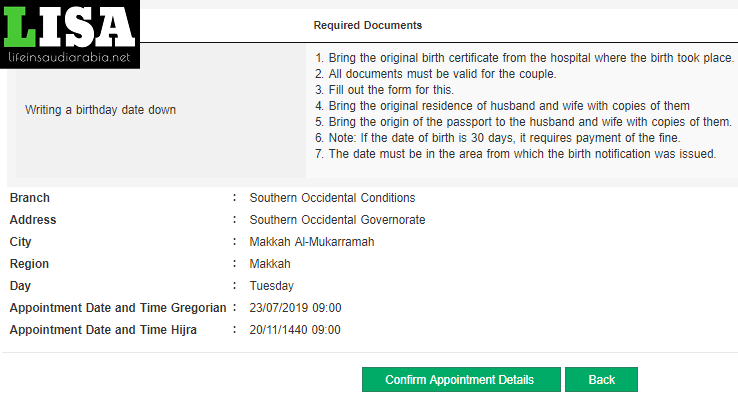Click the Region value Makkah

pyautogui.click(x=270, y=264)
